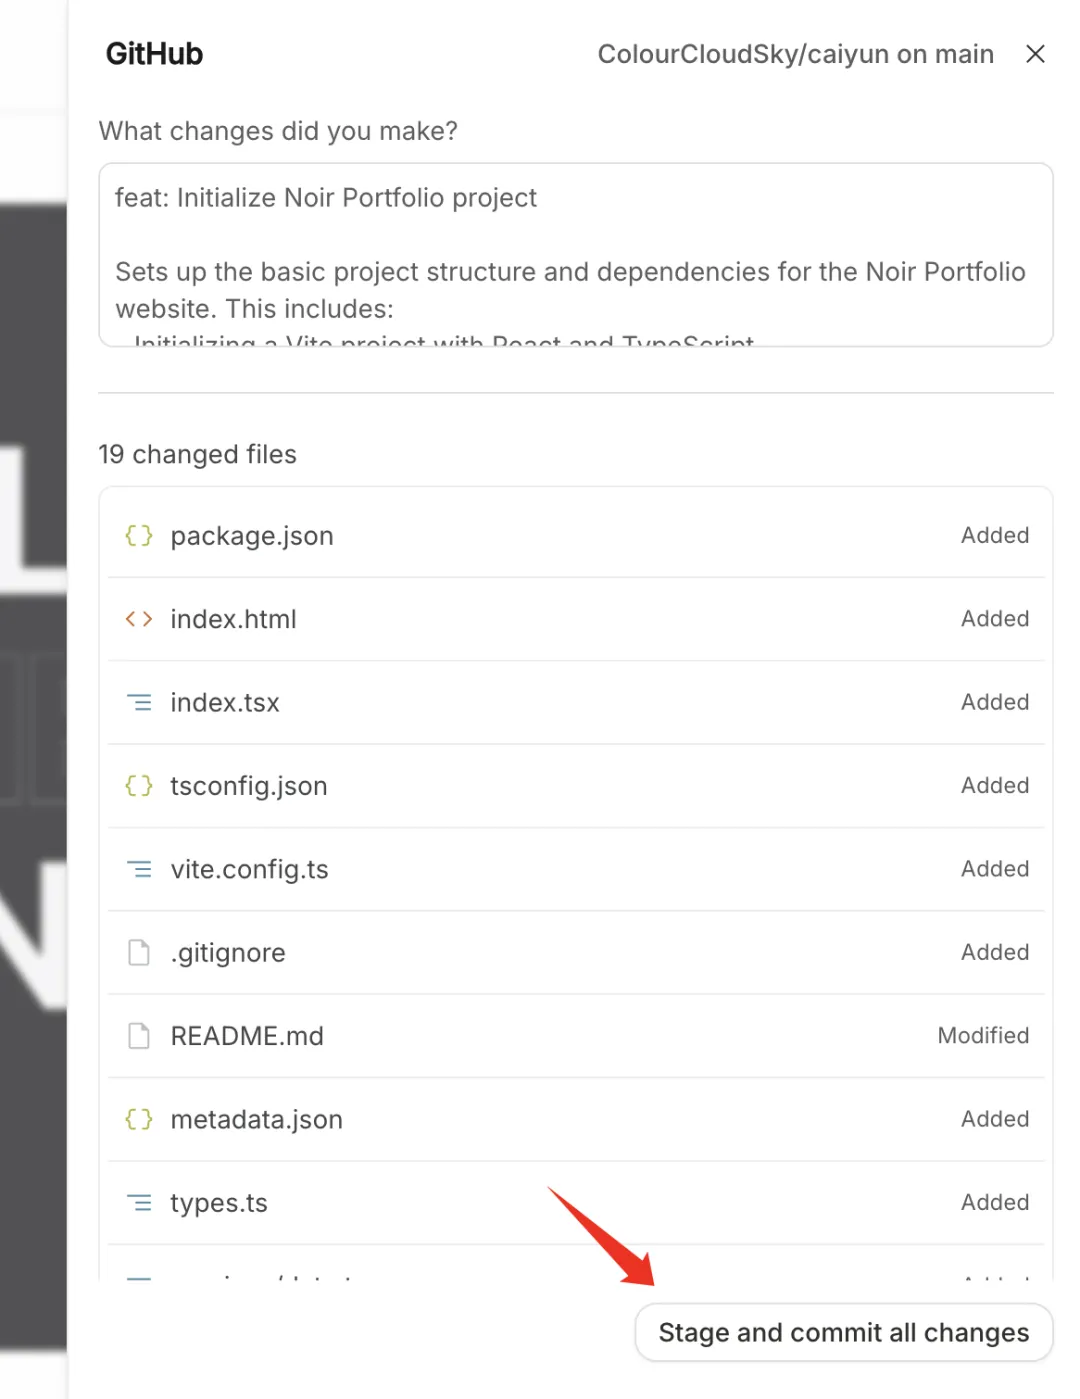Viewport: 1080px width, 1399px height.
Task: Click the vite.config.ts file lines icon
Action: (139, 870)
